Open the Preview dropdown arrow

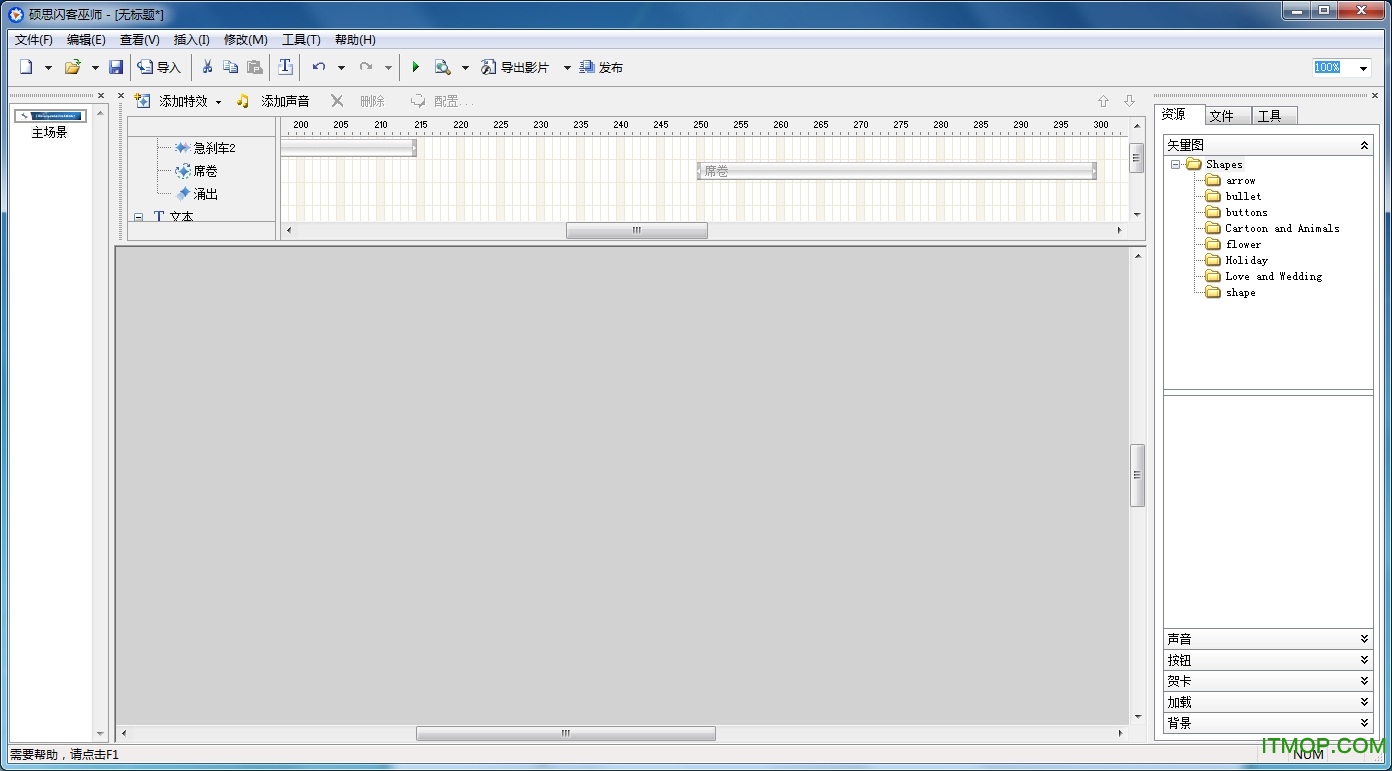point(465,68)
